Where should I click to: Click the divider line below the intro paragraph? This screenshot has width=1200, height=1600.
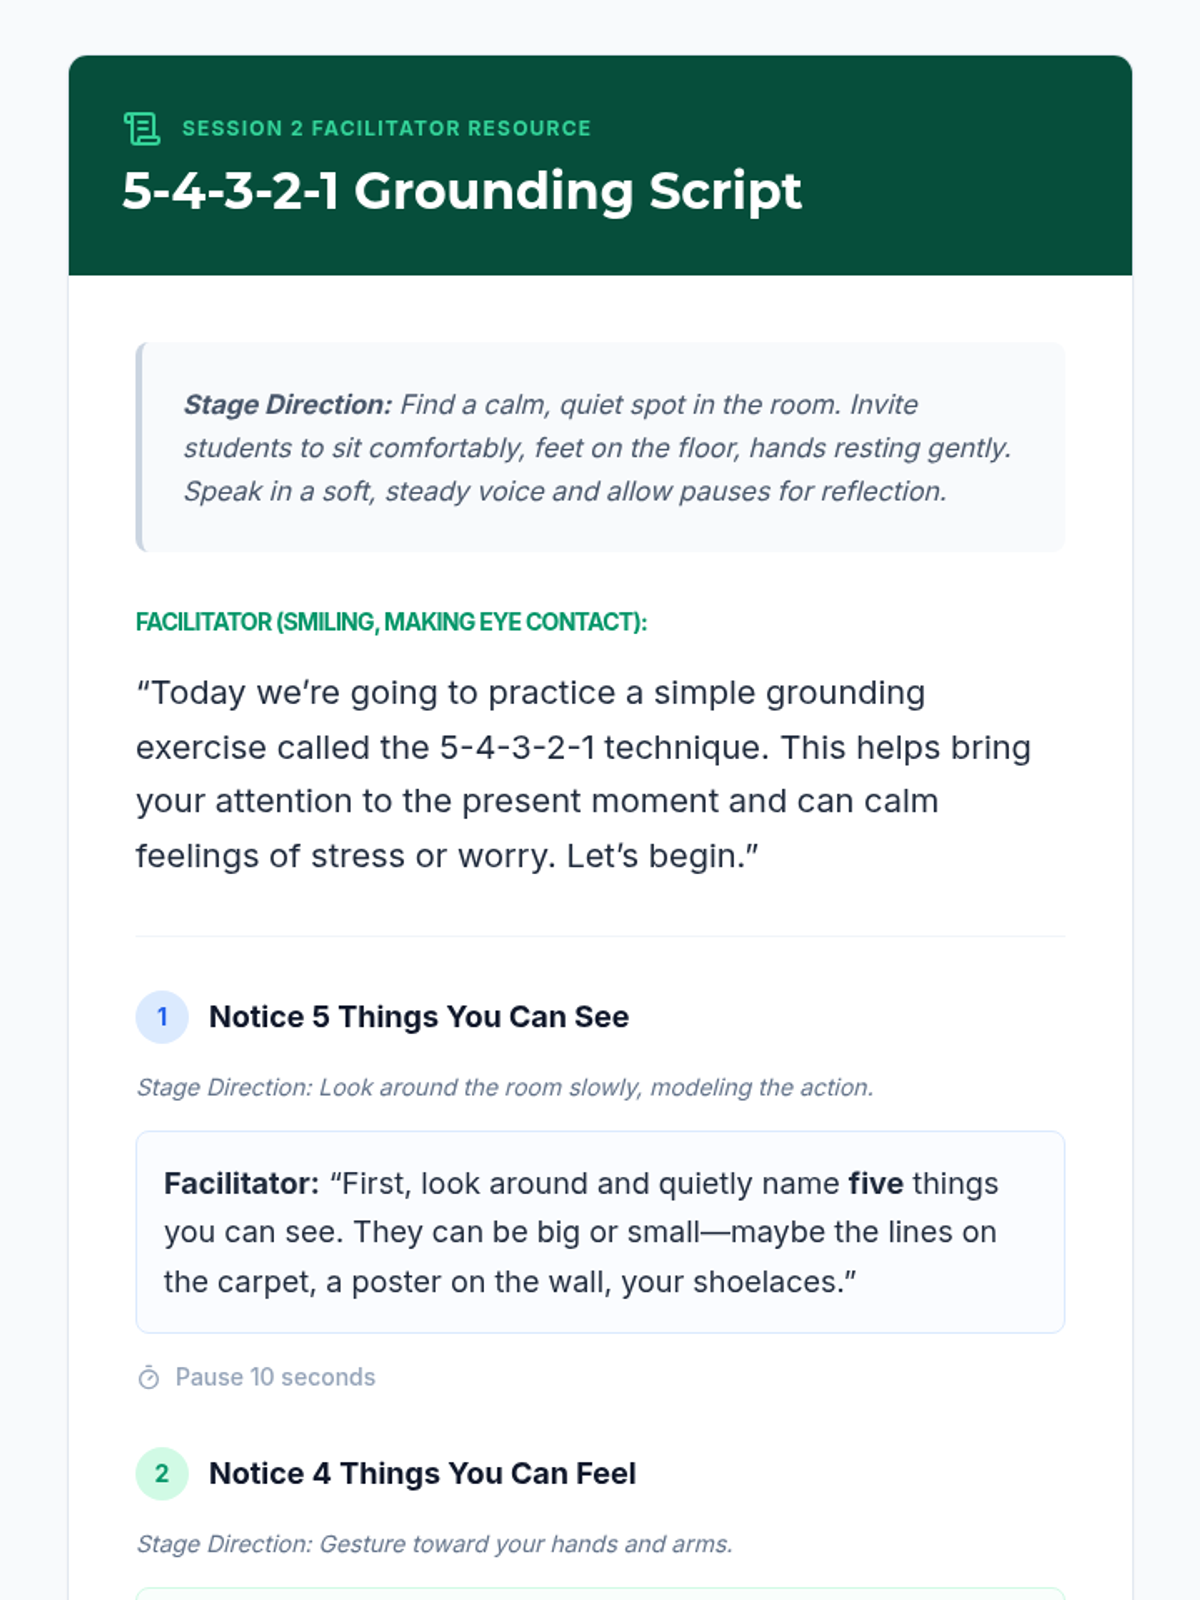pyautogui.click(x=600, y=937)
